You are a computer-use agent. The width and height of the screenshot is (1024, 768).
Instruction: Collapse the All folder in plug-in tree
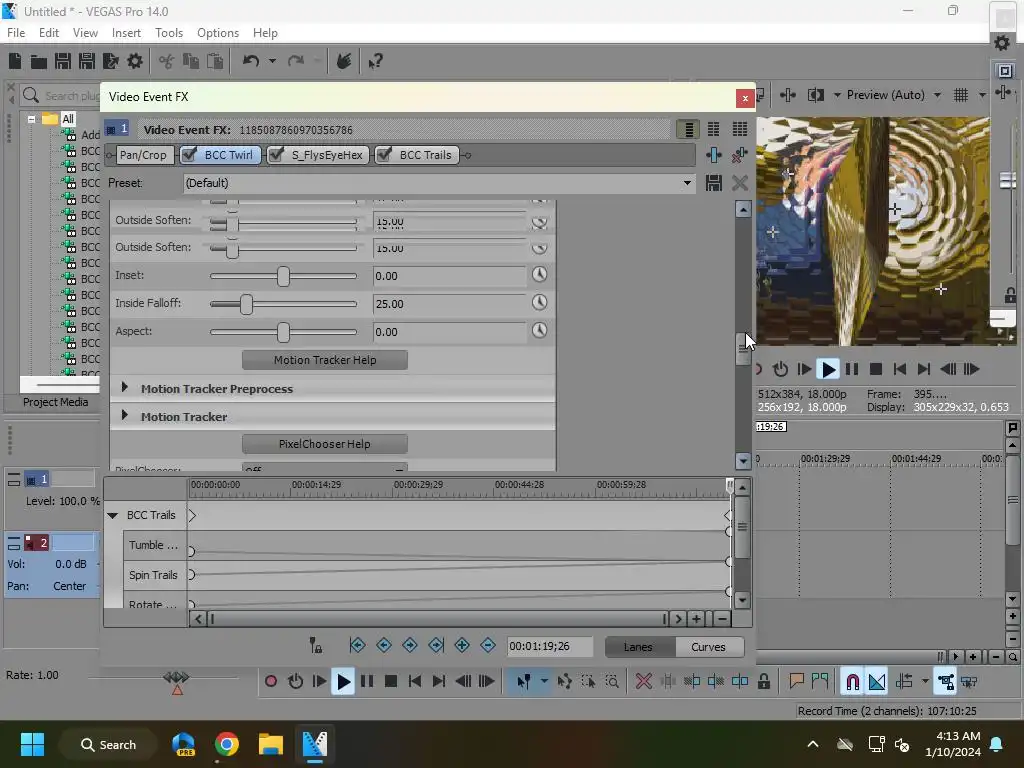click(31, 119)
